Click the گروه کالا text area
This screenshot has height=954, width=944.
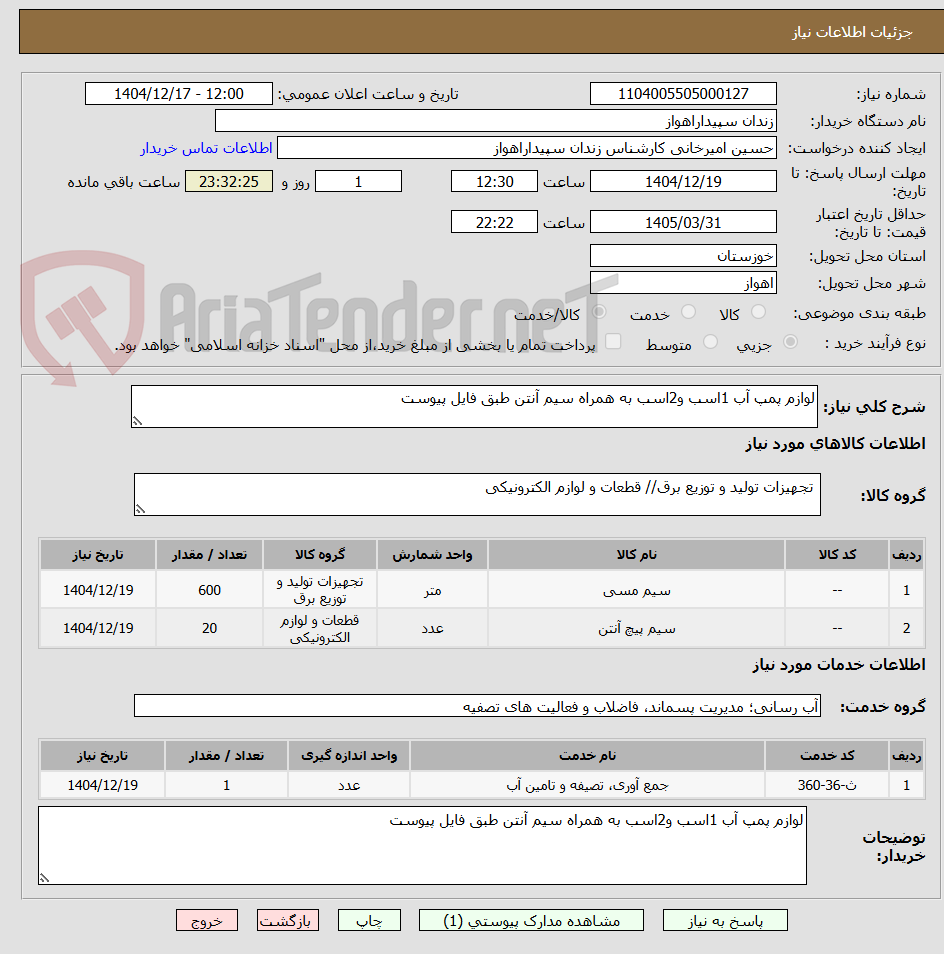(x=477, y=495)
